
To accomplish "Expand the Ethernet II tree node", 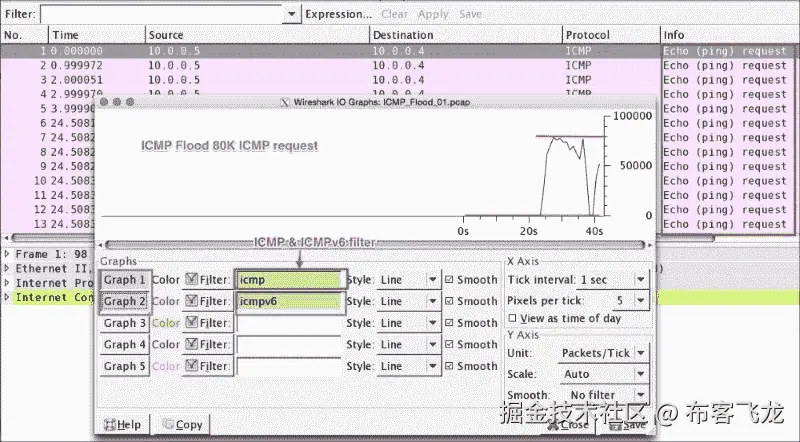I will pos(7,268).
